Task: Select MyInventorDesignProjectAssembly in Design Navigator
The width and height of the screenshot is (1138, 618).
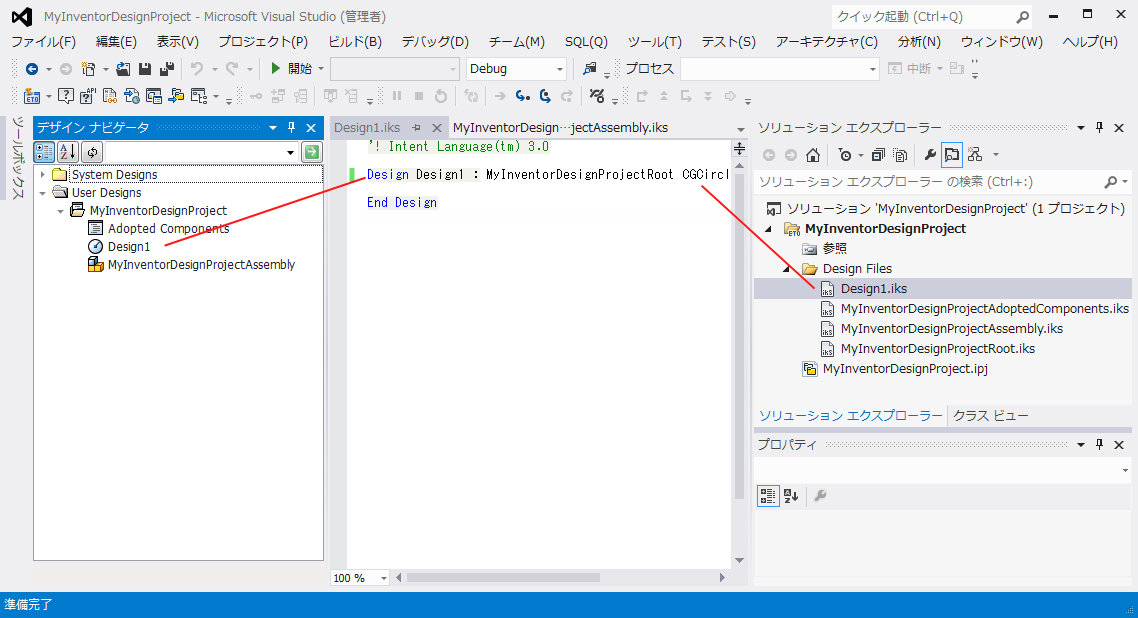Action: click(201, 265)
